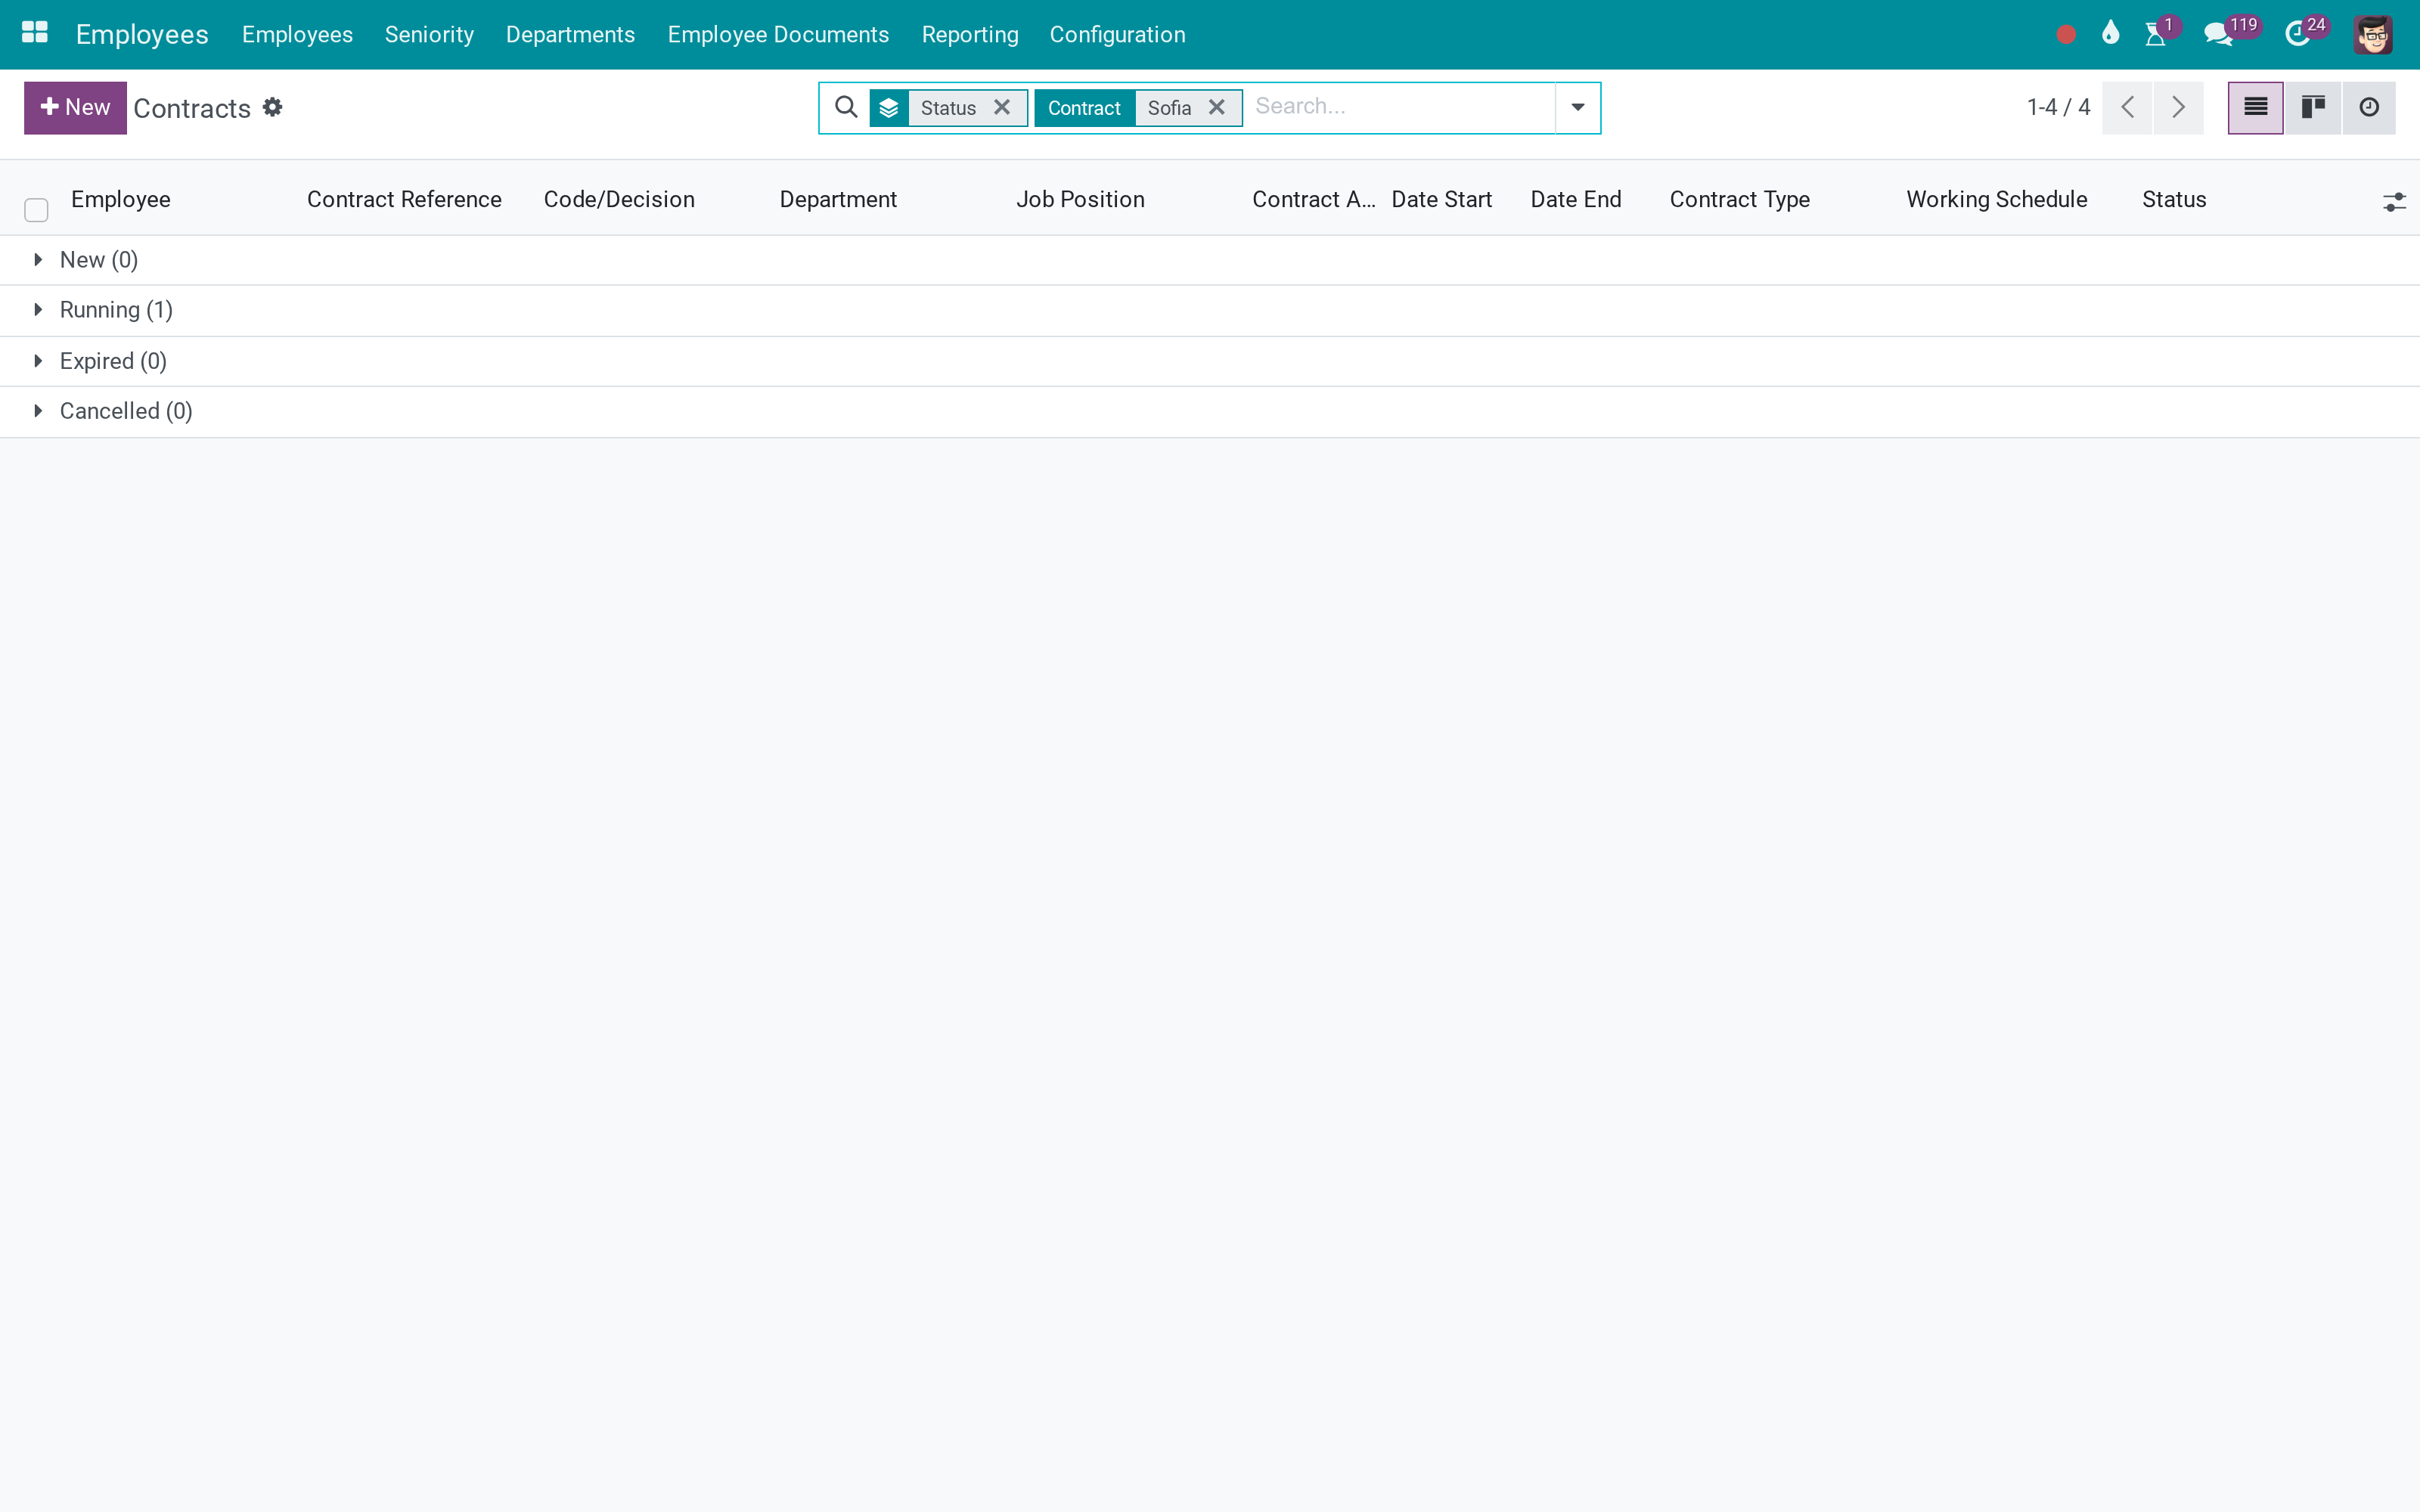Viewport: 2420px width, 1512px height.
Task: Switch to kanban view
Action: coord(2312,108)
